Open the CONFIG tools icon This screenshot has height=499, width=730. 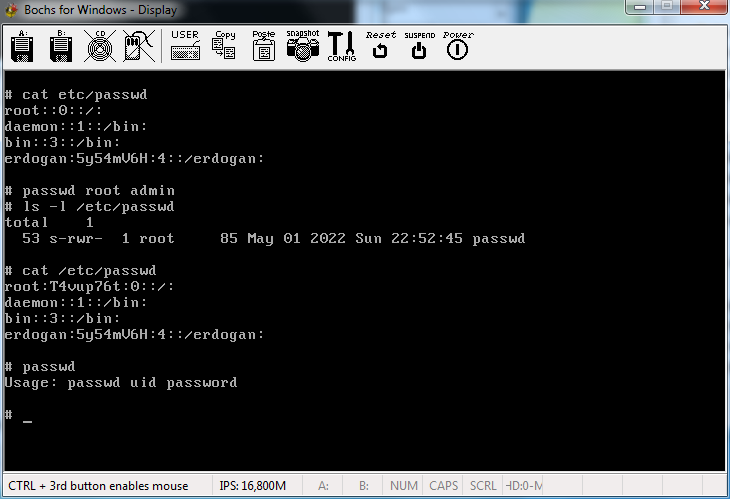(x=341, y=46)
